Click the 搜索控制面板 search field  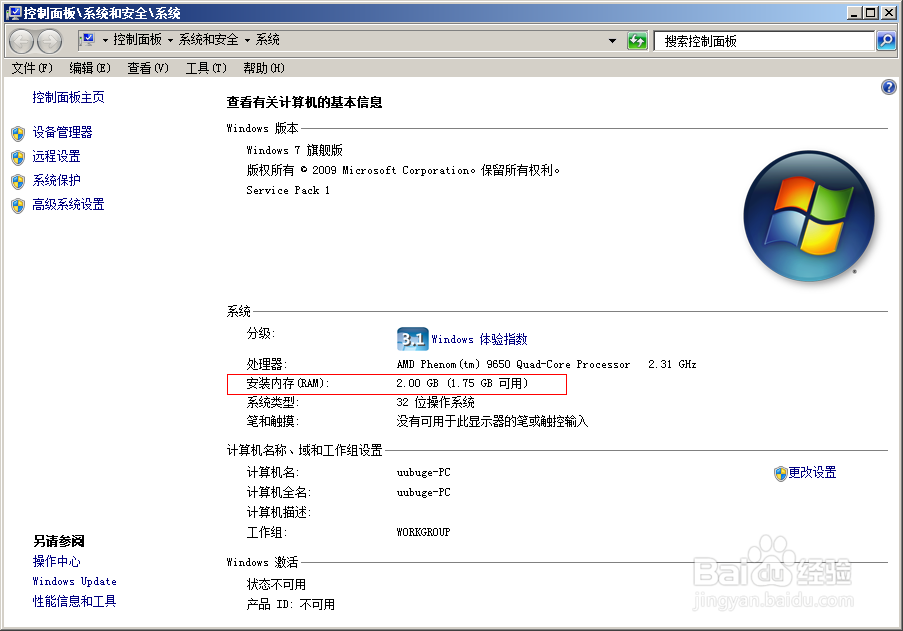click(x=764, y=41)
